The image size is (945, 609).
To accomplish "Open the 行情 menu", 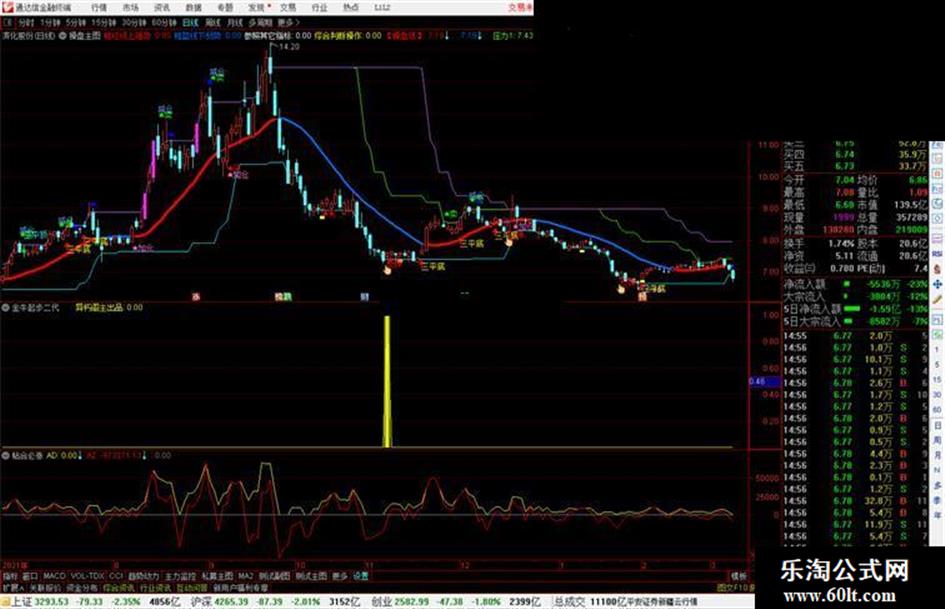I will pos(99,8).
